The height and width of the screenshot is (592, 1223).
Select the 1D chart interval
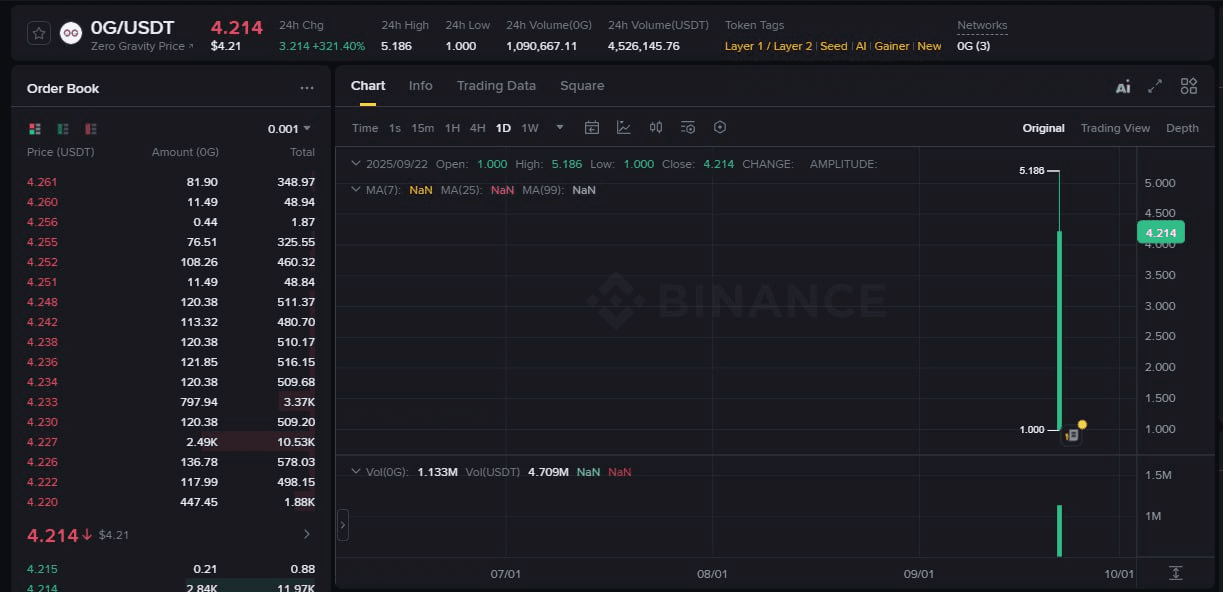503,128
